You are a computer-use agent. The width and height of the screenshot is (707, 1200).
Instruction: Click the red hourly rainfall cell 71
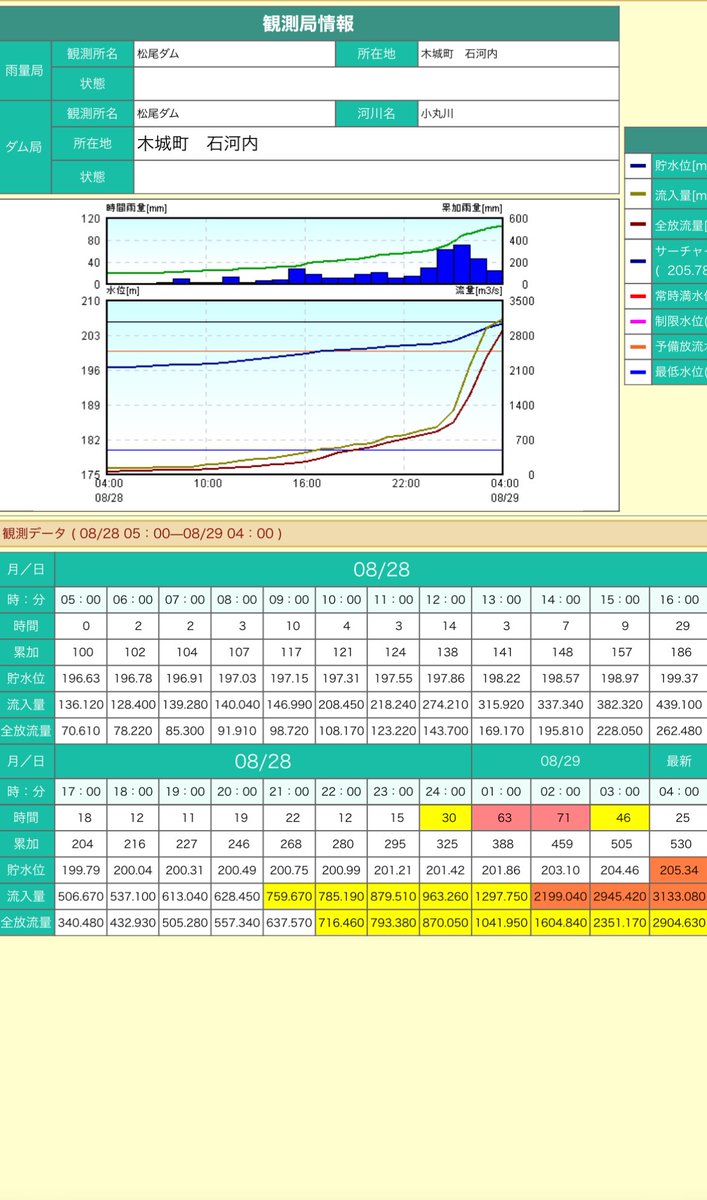(x=560, y=816)
